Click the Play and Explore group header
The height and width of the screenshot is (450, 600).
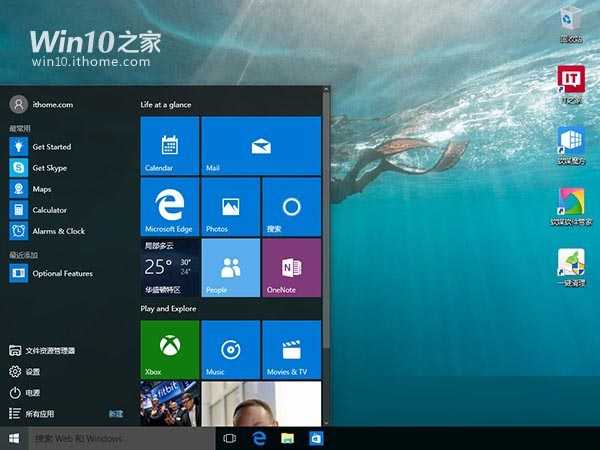click(x=168, y=308)
